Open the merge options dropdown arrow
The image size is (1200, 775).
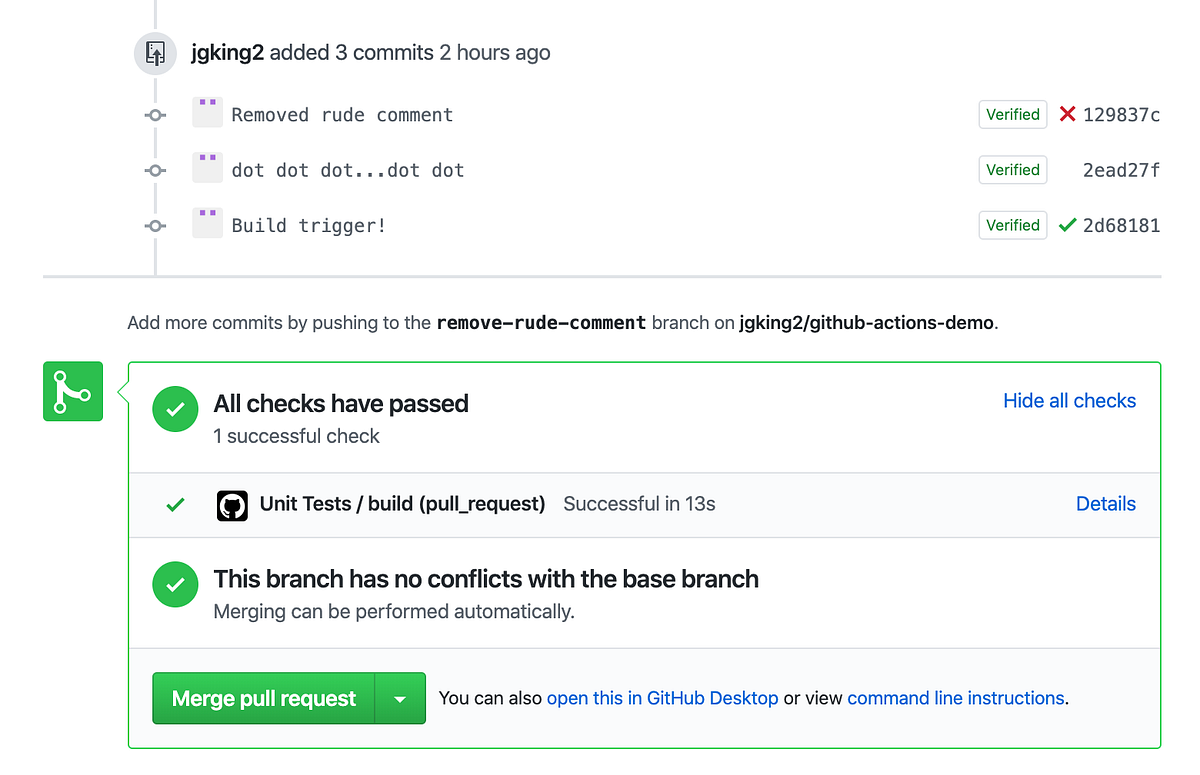tap(400, 698)
